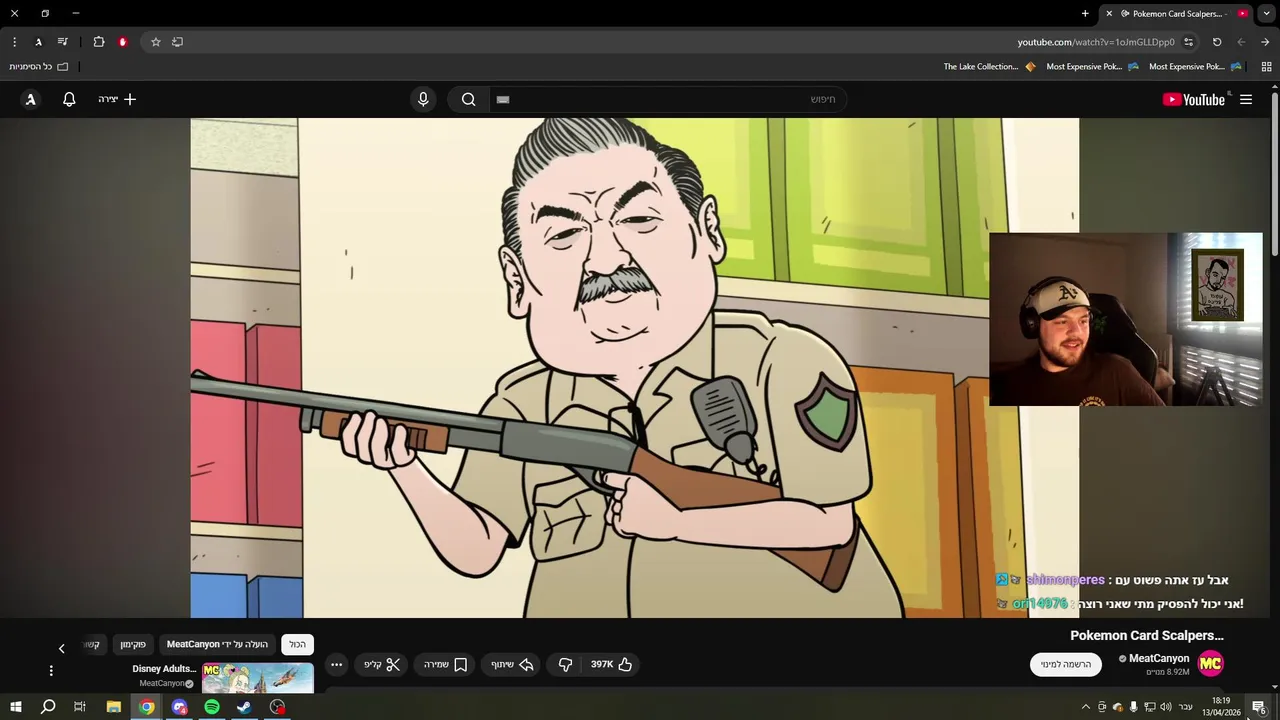Show hidden system tray icons chevron
Image resolution: width=1280 pixels, height=720 pixels.
(x=1086, y=707)
